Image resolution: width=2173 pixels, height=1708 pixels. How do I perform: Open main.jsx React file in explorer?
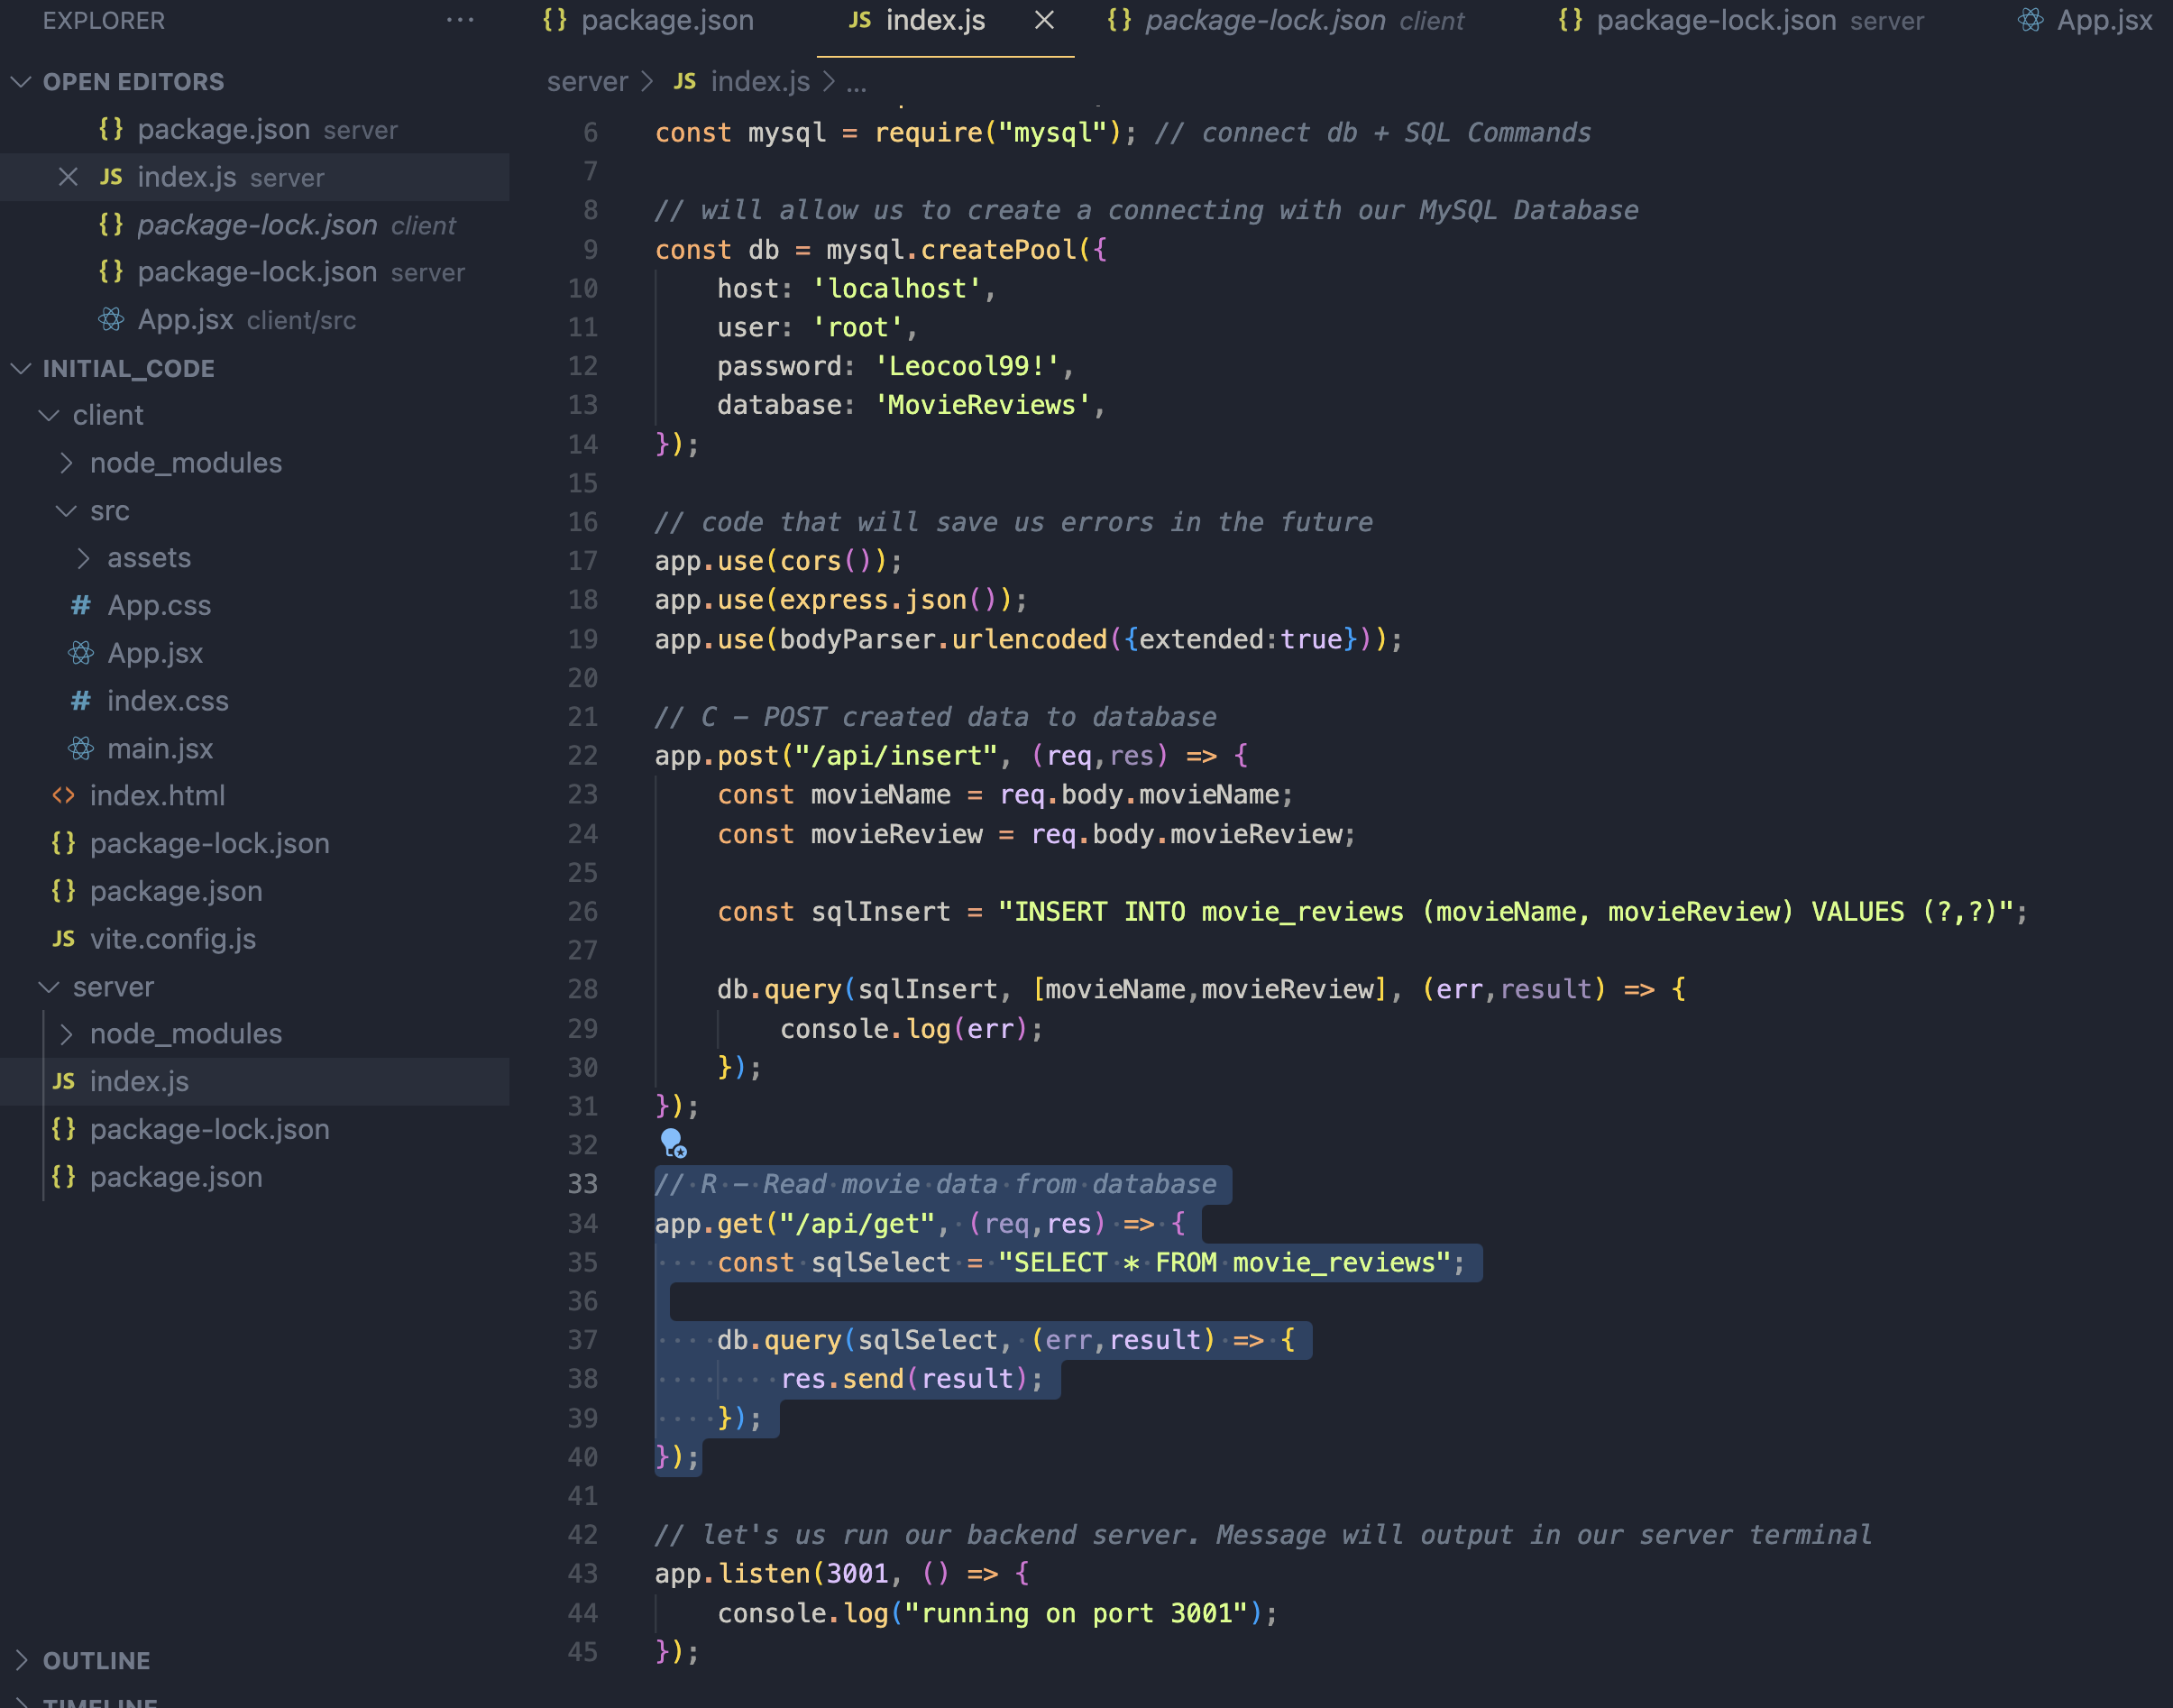[160, 748]
